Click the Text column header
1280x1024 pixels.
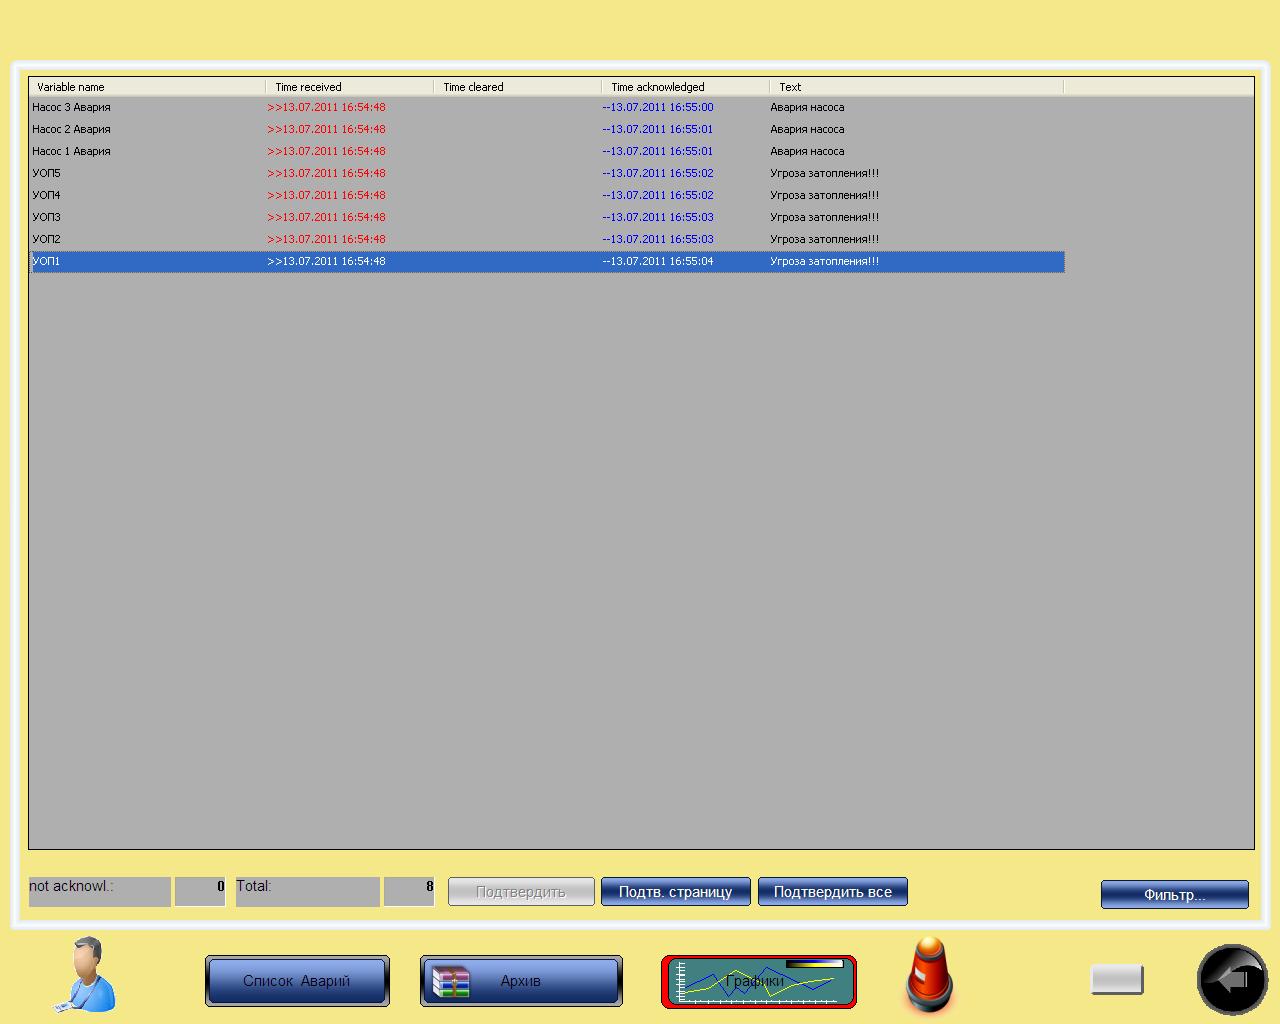915,87
